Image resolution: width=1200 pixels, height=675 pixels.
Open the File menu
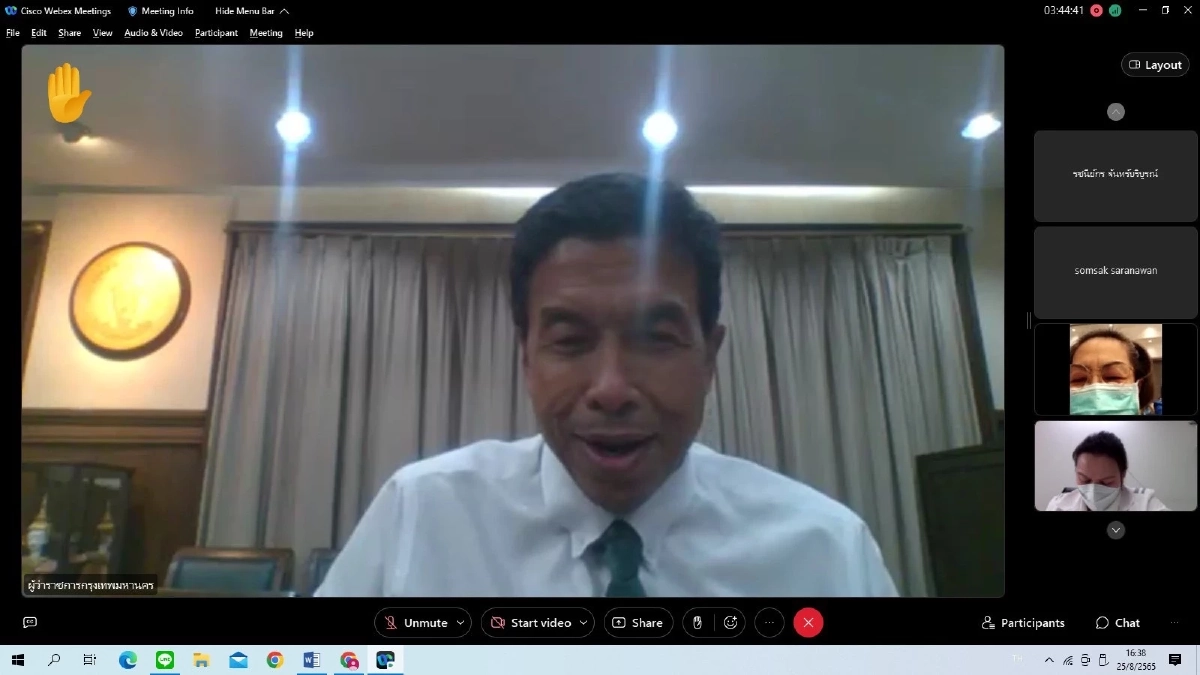[x=13, y=33]
